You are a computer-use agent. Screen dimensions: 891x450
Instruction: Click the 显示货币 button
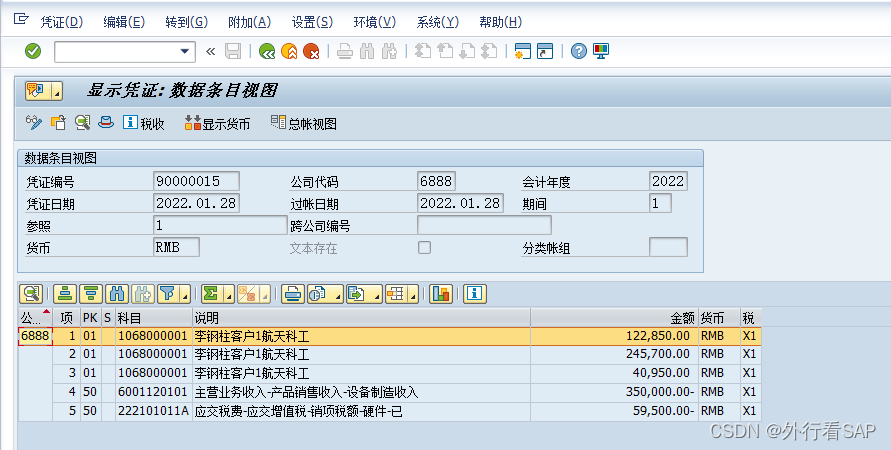pyautogui.click(x=218, y=123)
